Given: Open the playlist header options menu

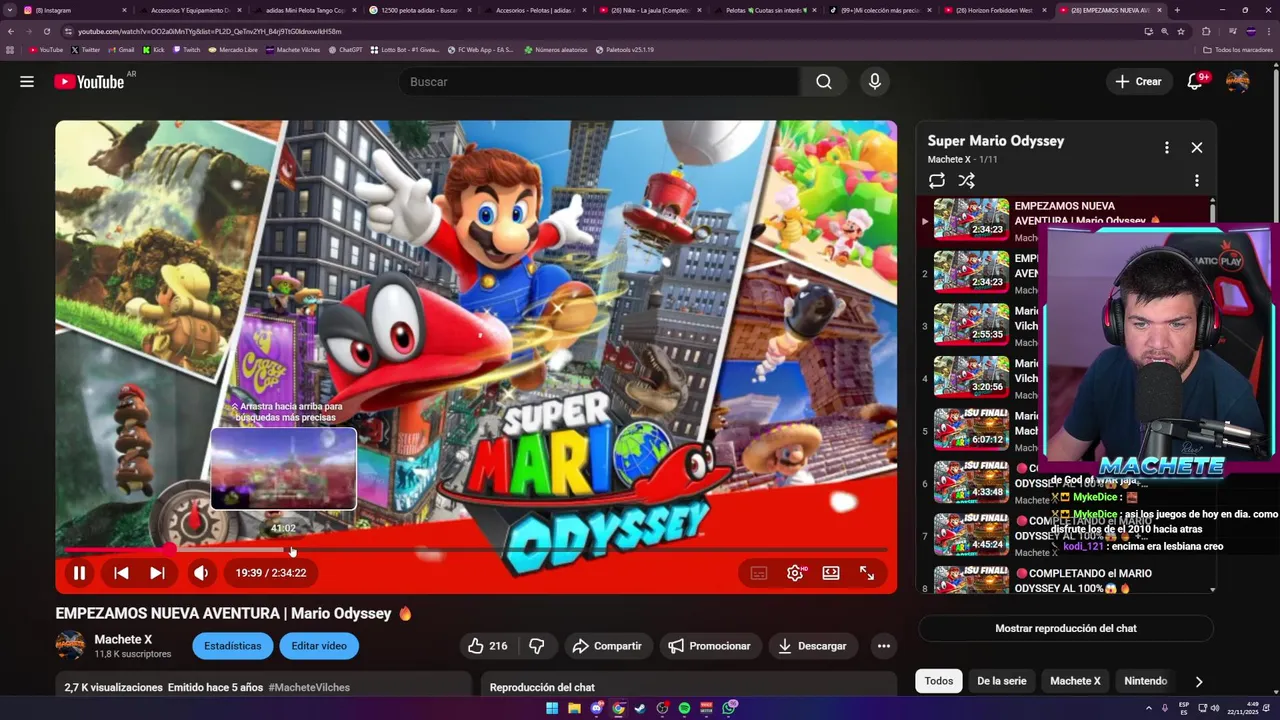Looking at the screenshot, I should 1166,148.
